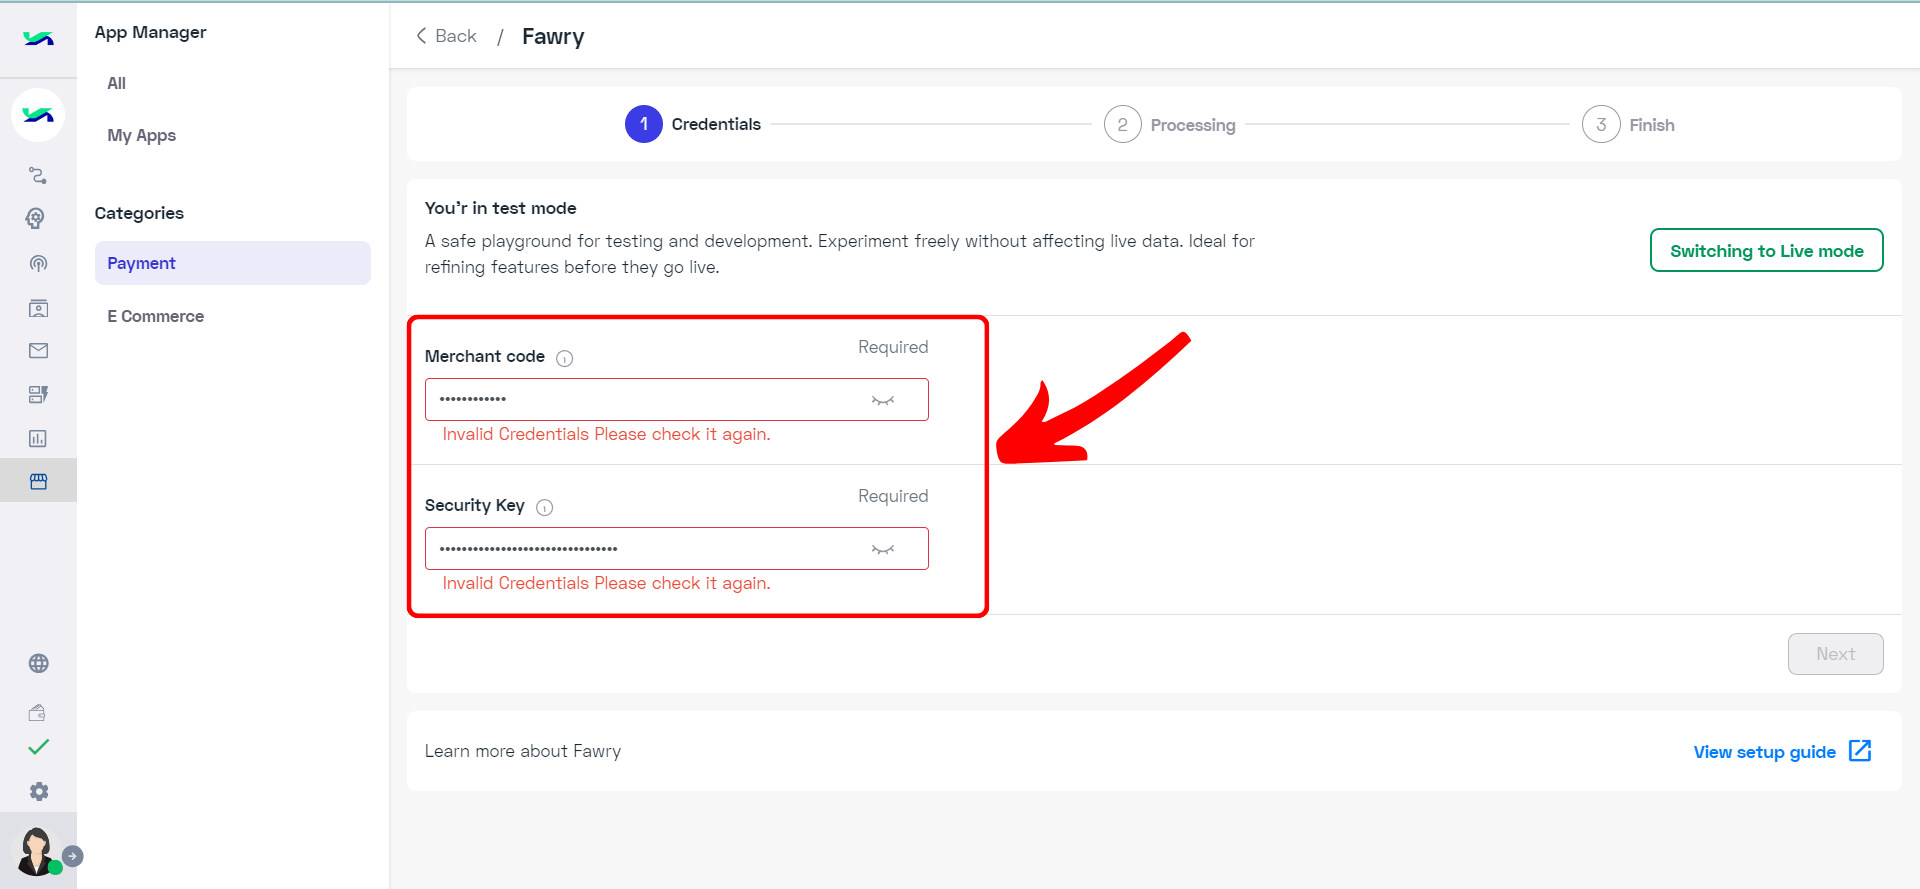The image size is (1920, 889).
Task: Click Switching to Live mode button
Action: coord(1766,250)
